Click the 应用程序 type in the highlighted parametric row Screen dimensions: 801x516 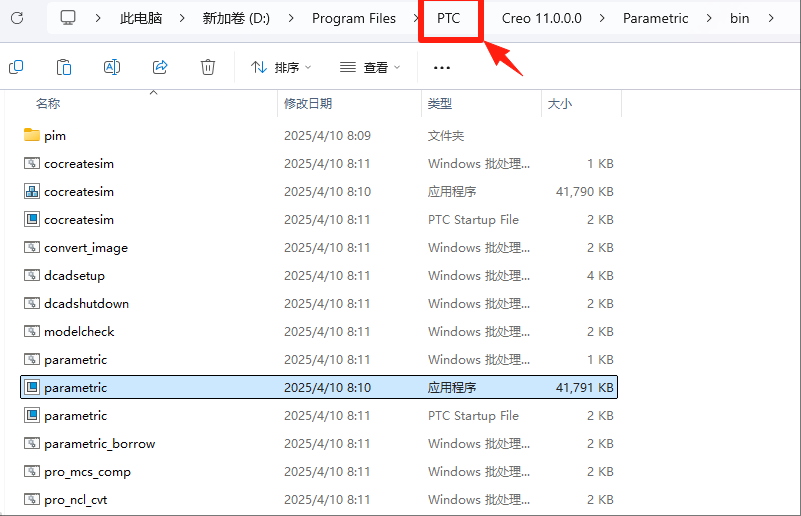452,387
